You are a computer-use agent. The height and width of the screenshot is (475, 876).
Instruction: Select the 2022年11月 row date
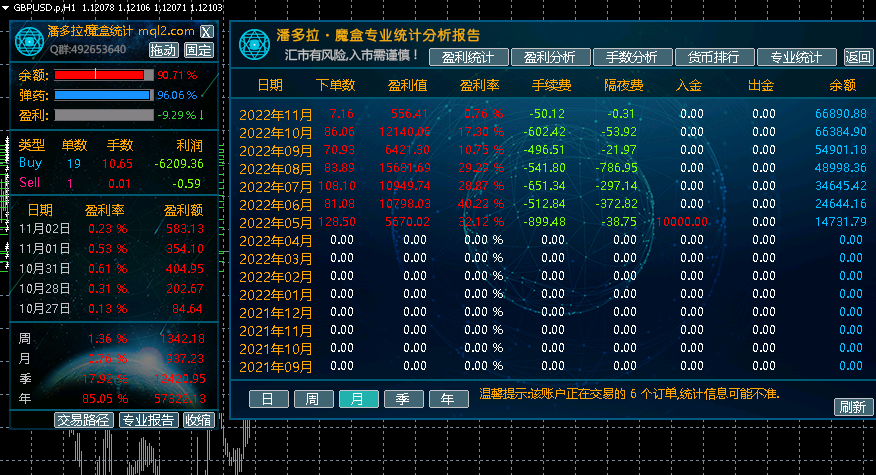pos(275,115)
